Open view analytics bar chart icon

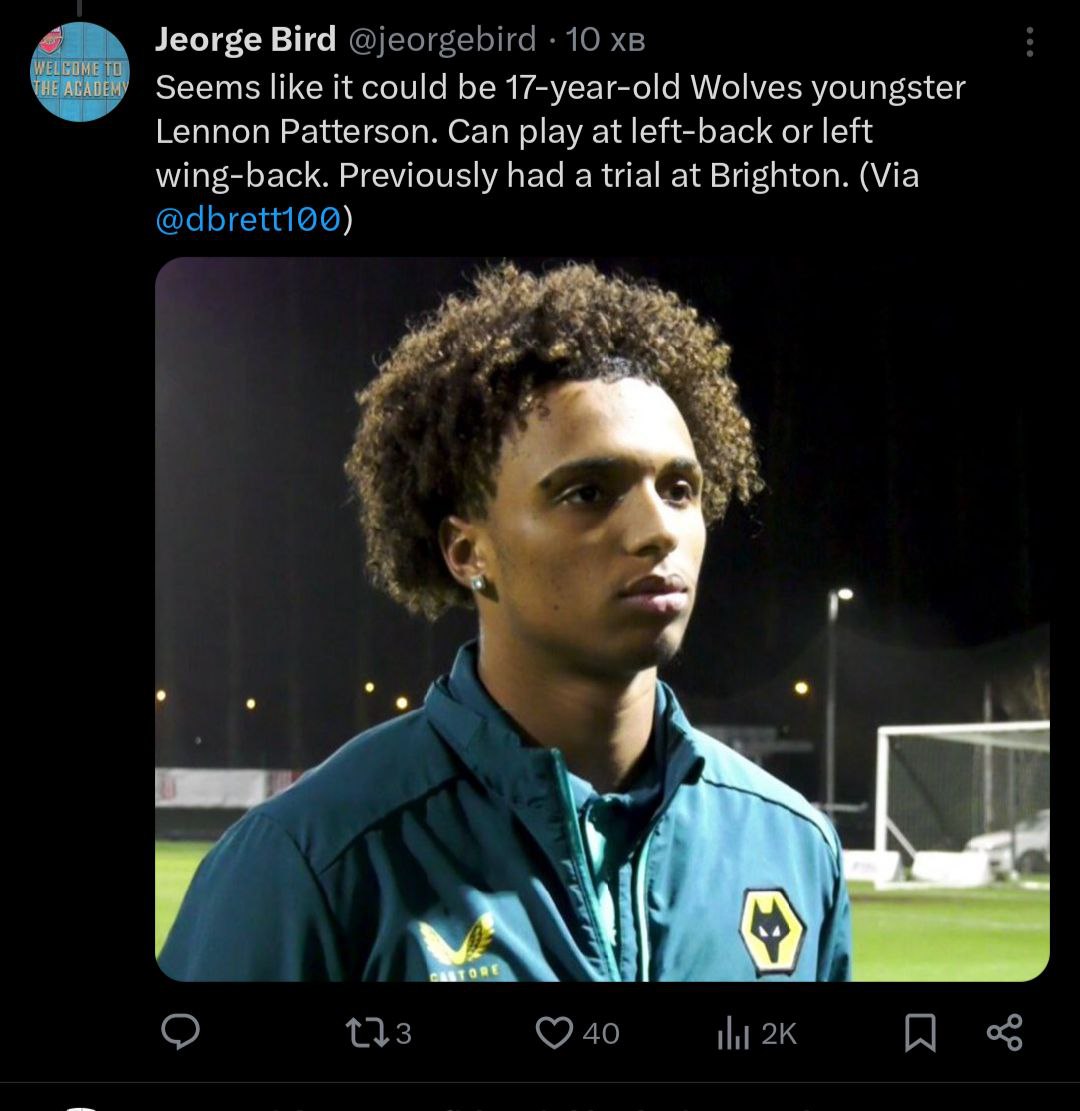(732, 1033)
